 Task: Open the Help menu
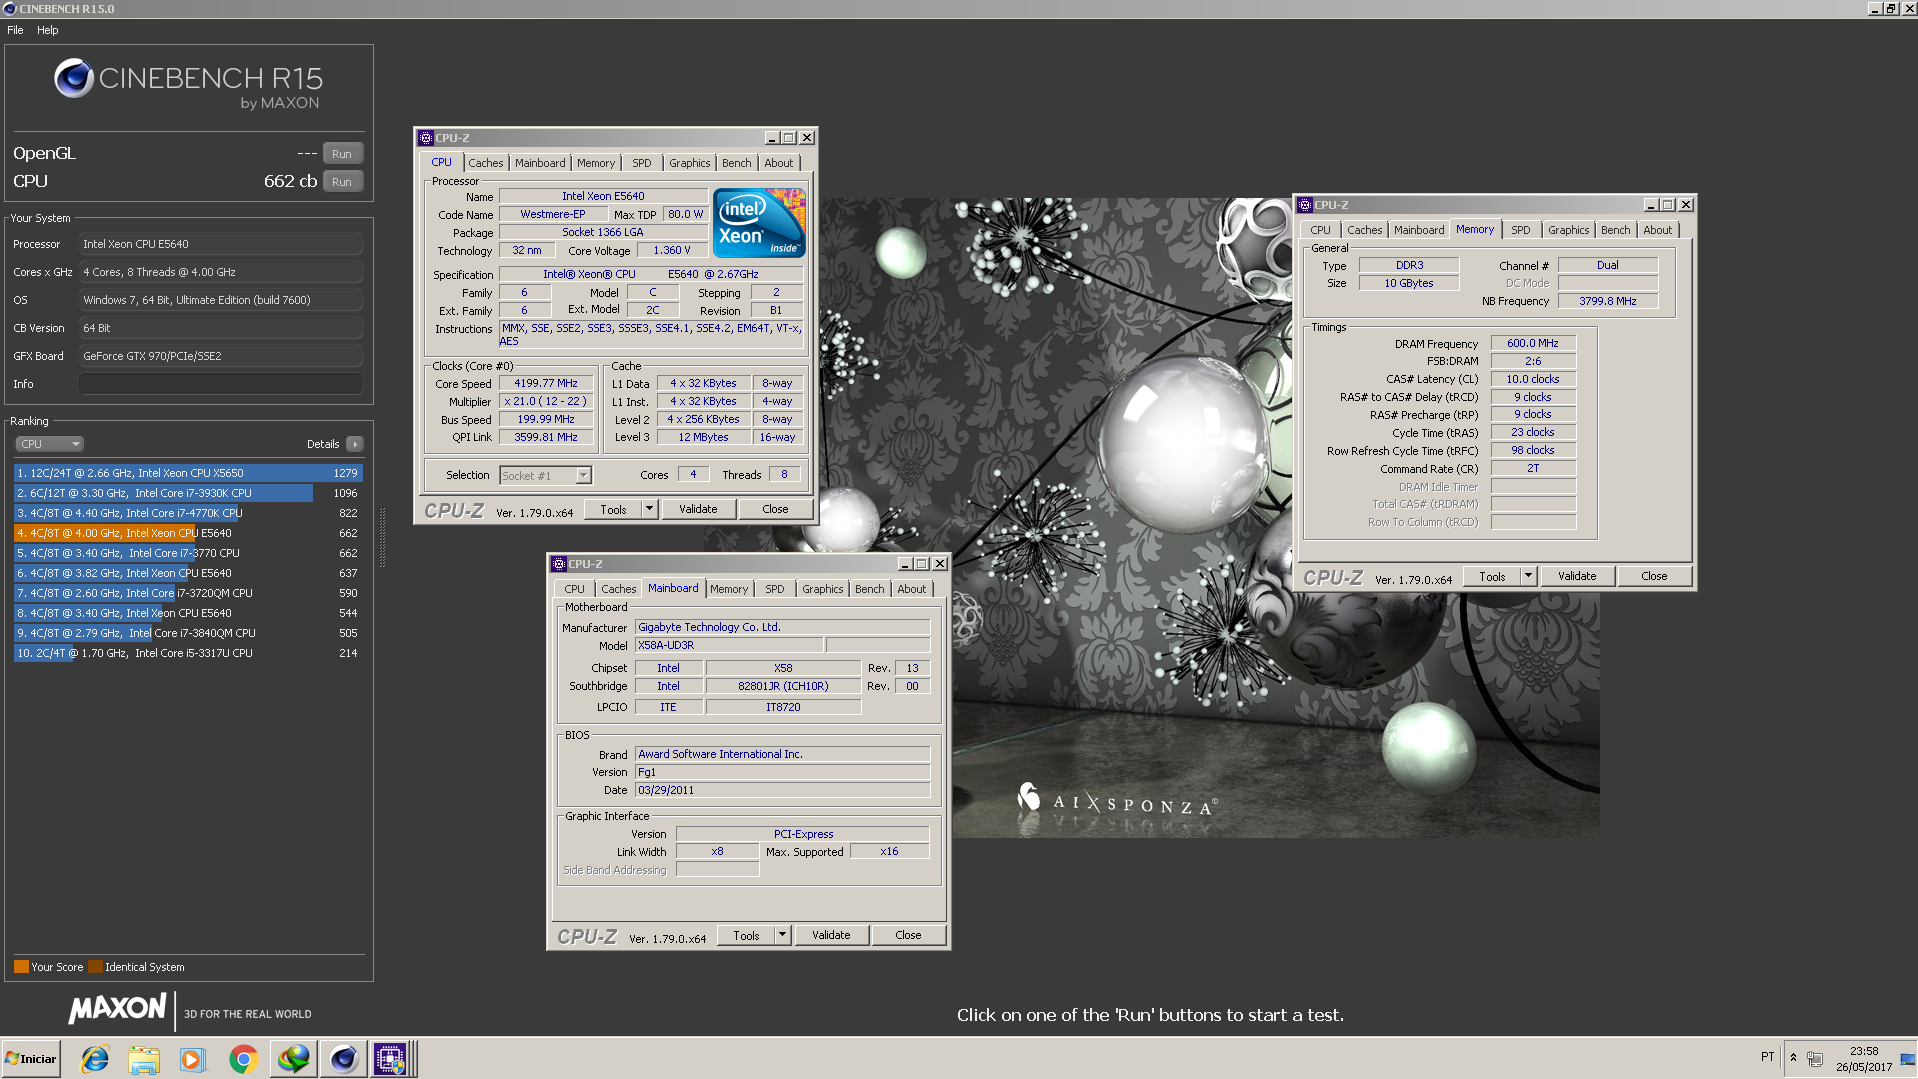(47, 30)
